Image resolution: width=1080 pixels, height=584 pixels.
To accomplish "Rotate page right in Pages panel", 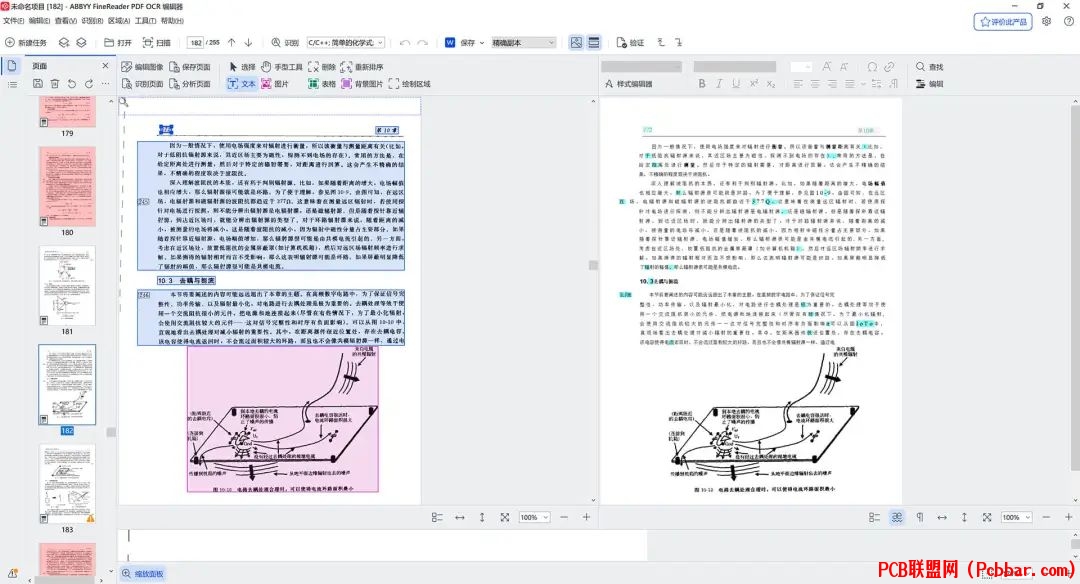I will coord(89,84).
